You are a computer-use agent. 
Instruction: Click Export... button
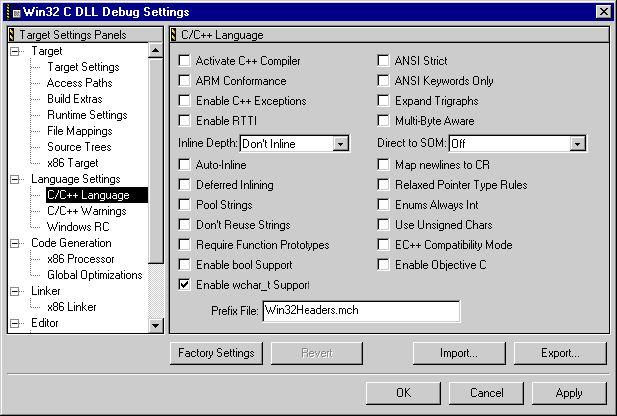560,353
